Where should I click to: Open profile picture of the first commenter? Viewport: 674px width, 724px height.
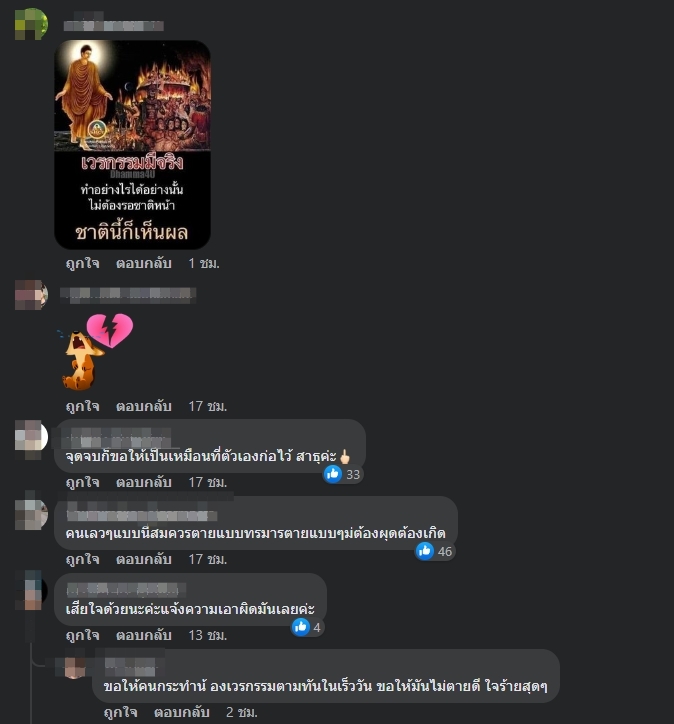click(x=31, y=24)
